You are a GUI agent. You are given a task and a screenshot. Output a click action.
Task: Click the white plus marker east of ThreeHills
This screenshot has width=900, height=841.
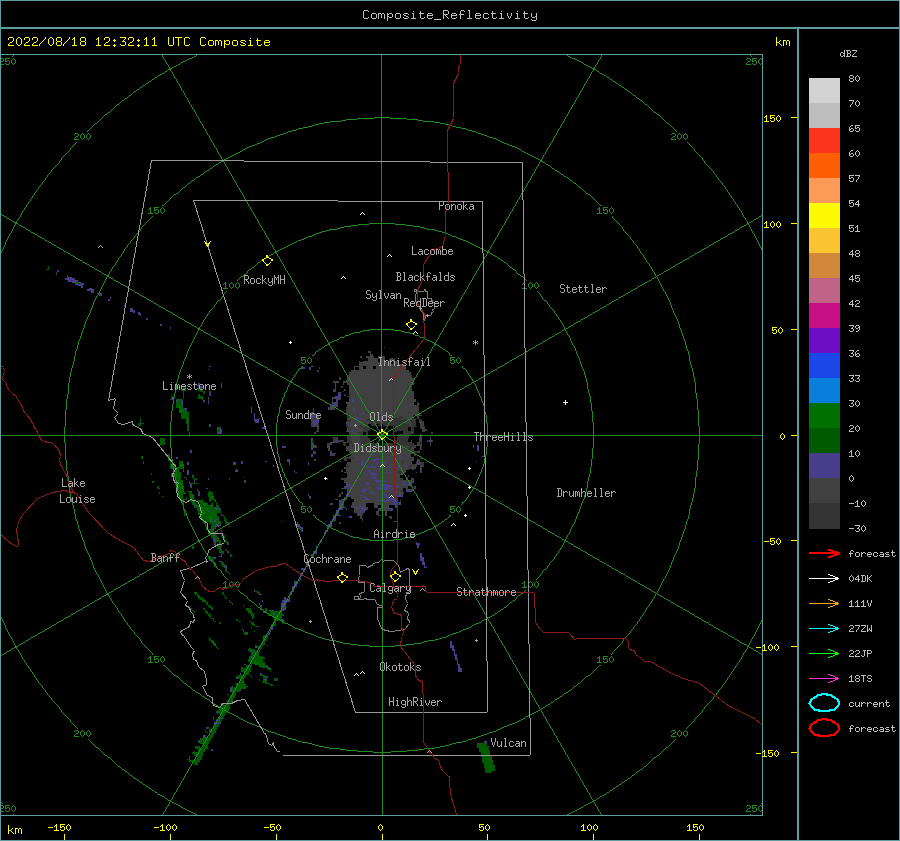click(x=565, y=402)
